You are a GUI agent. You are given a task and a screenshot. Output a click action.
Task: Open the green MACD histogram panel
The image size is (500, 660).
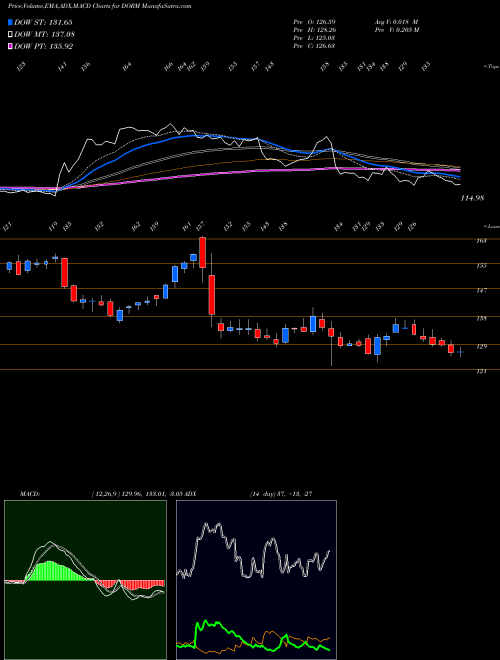pos(85,580)
